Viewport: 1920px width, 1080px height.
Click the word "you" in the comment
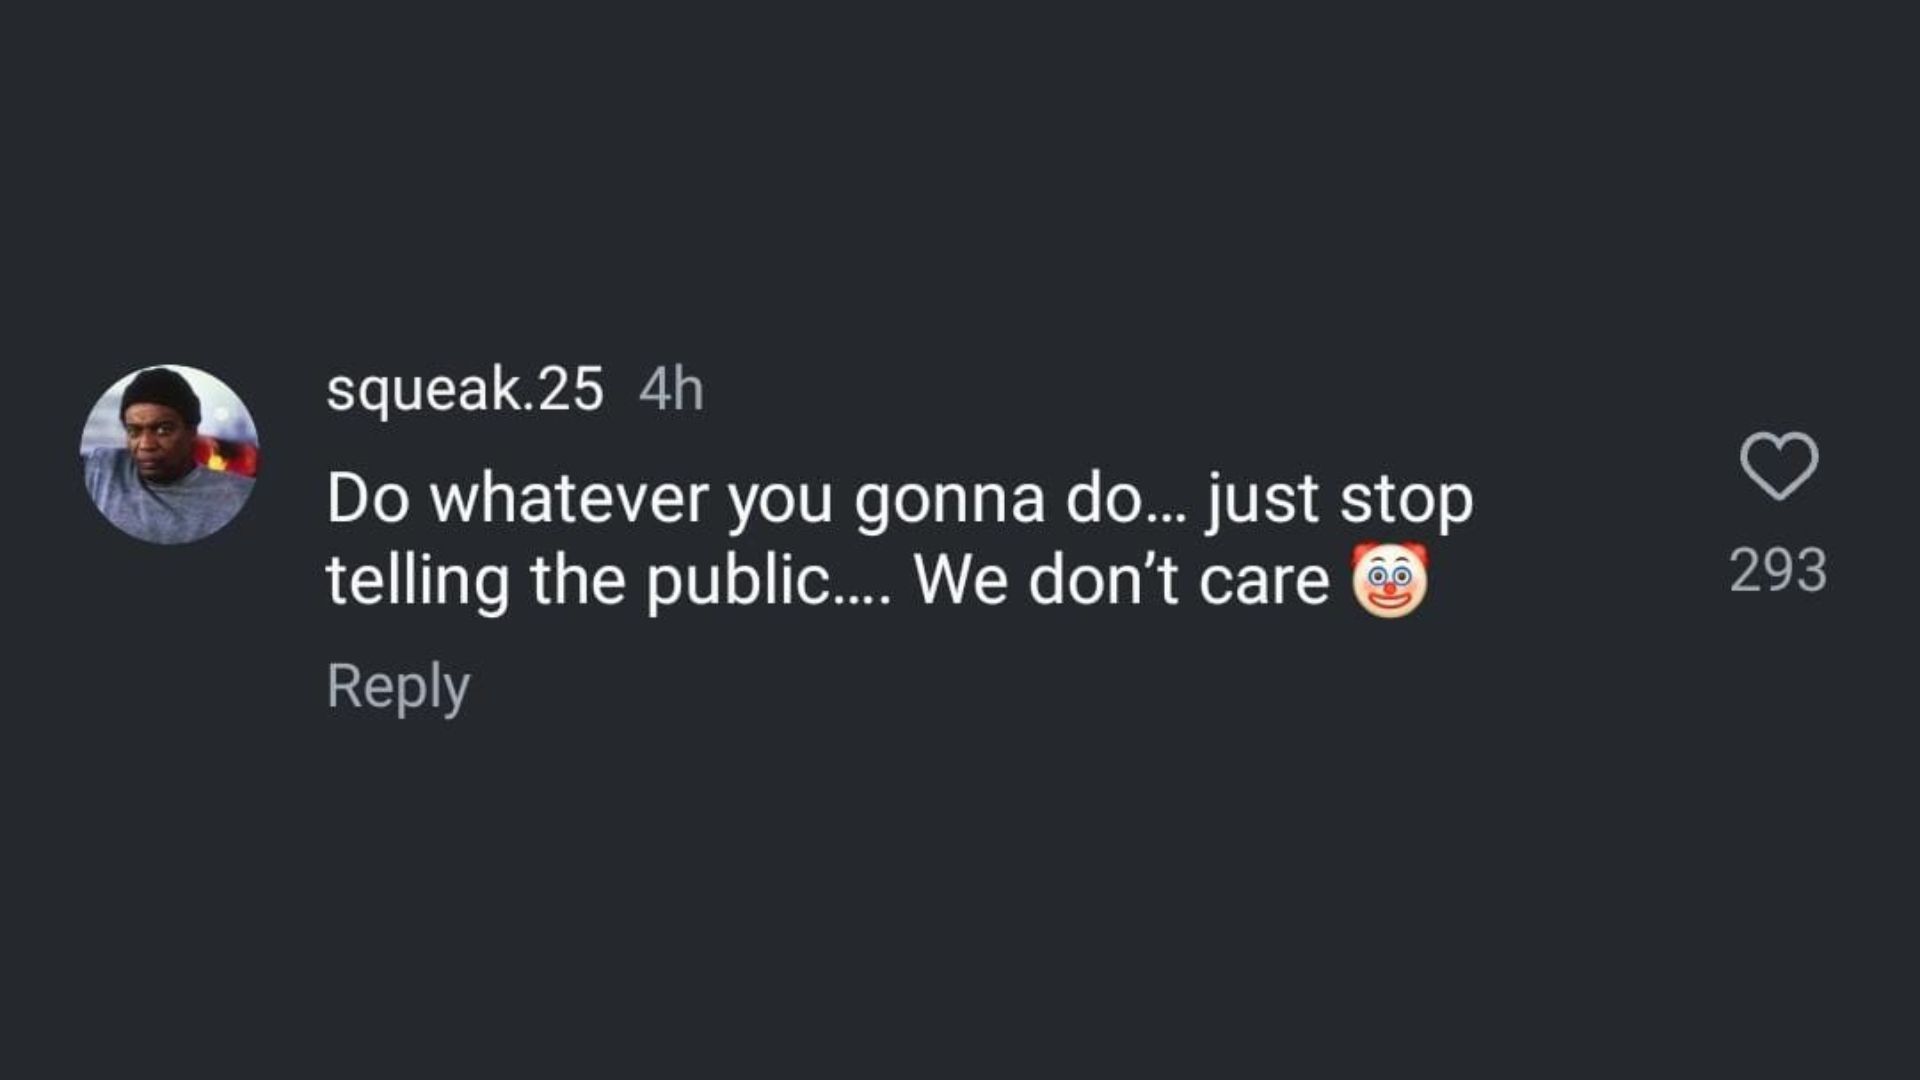coord(779,500)
